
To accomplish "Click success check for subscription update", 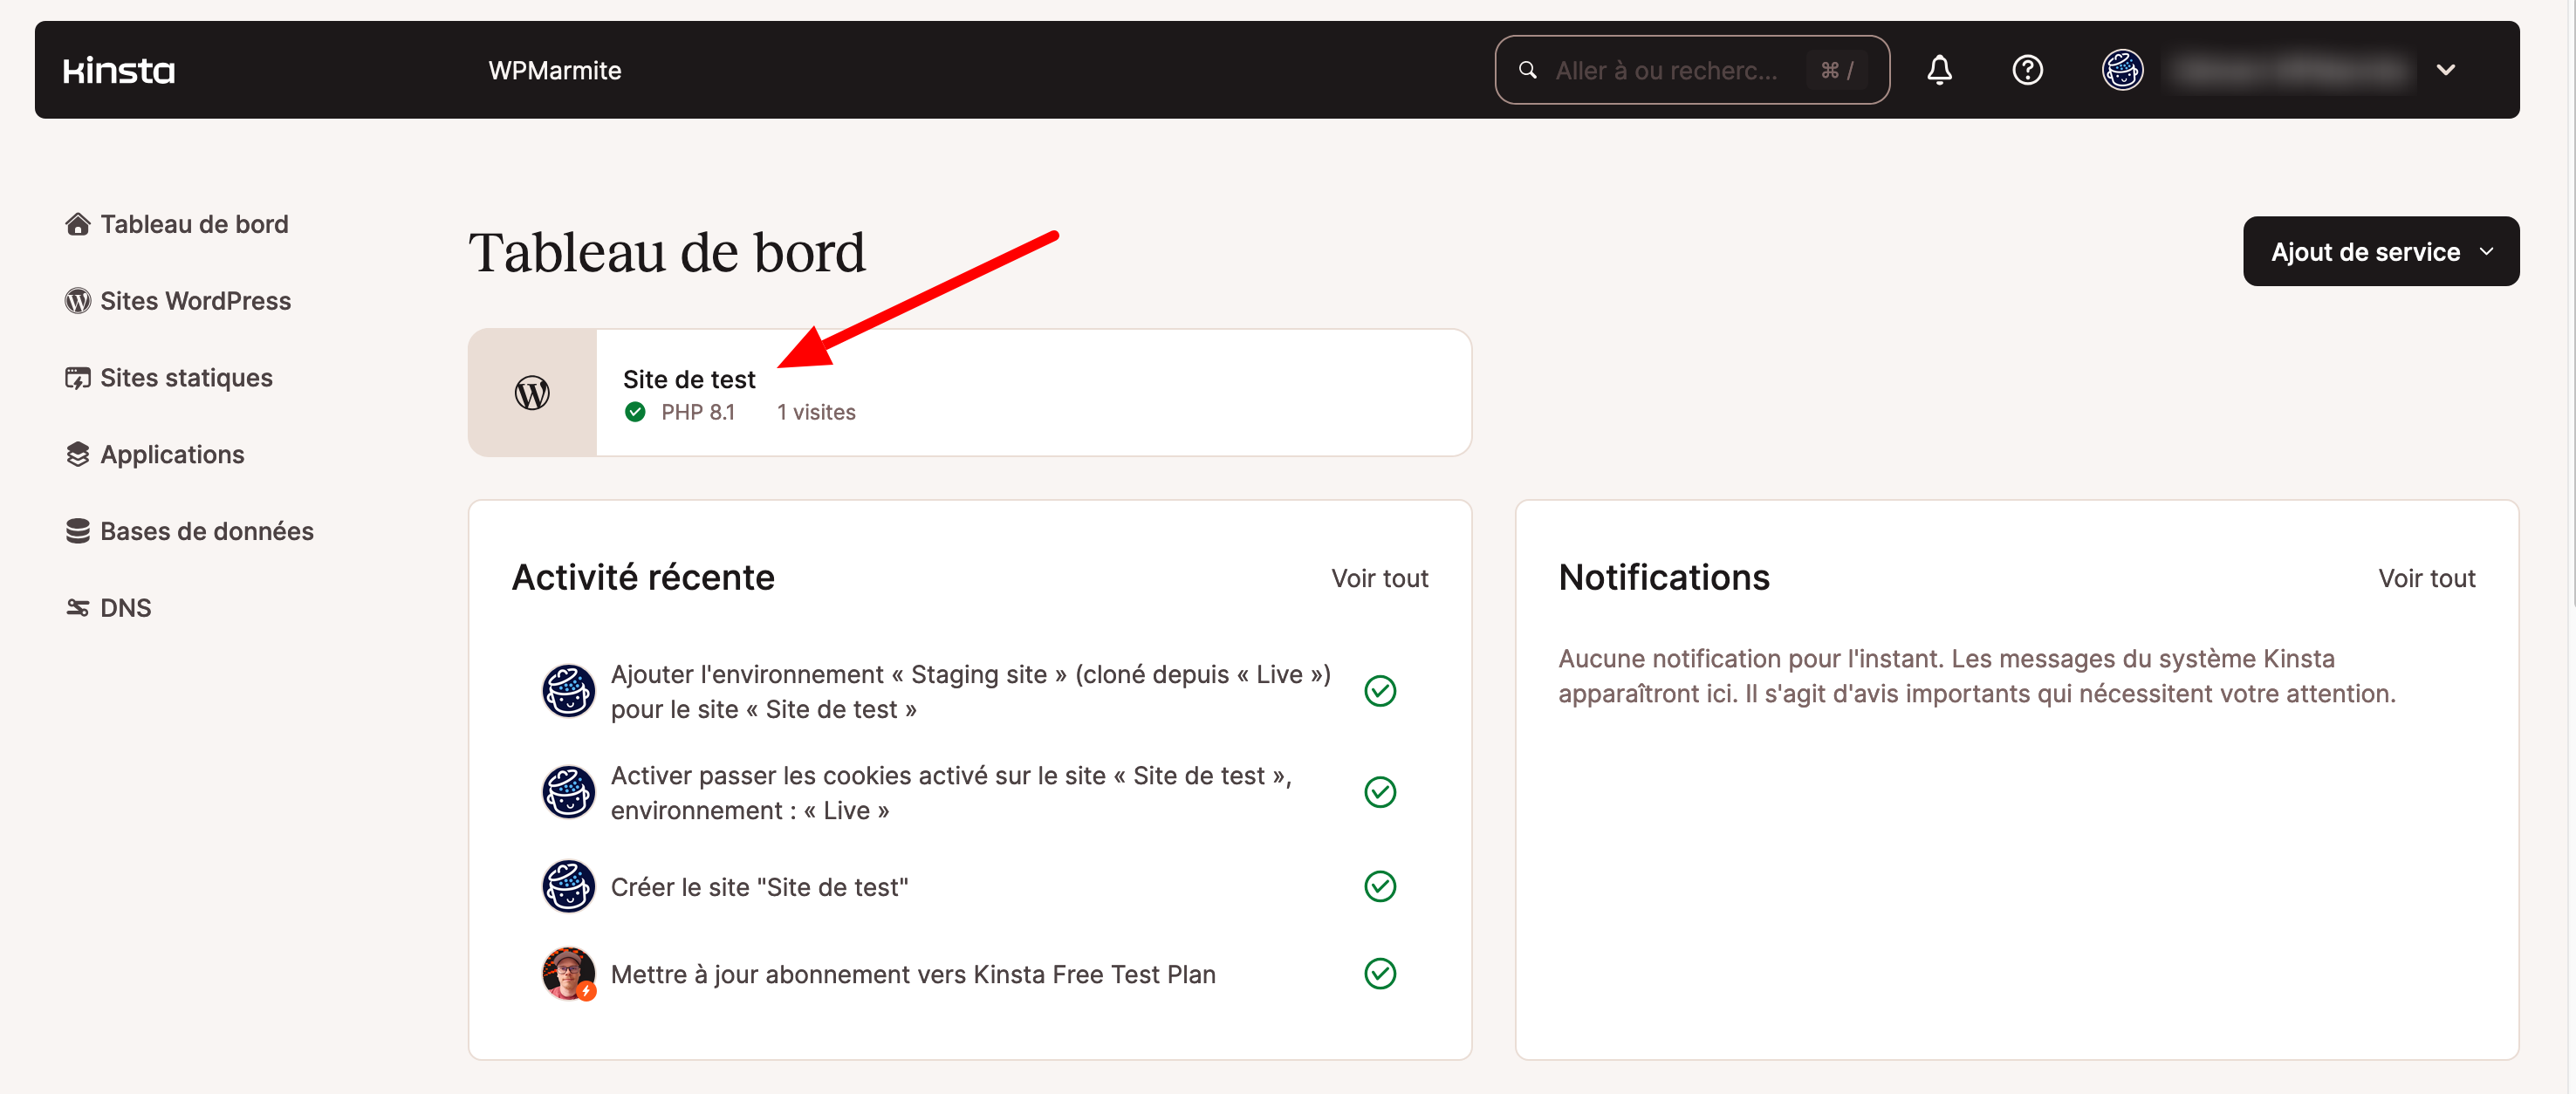I will tap(1380, 974).
